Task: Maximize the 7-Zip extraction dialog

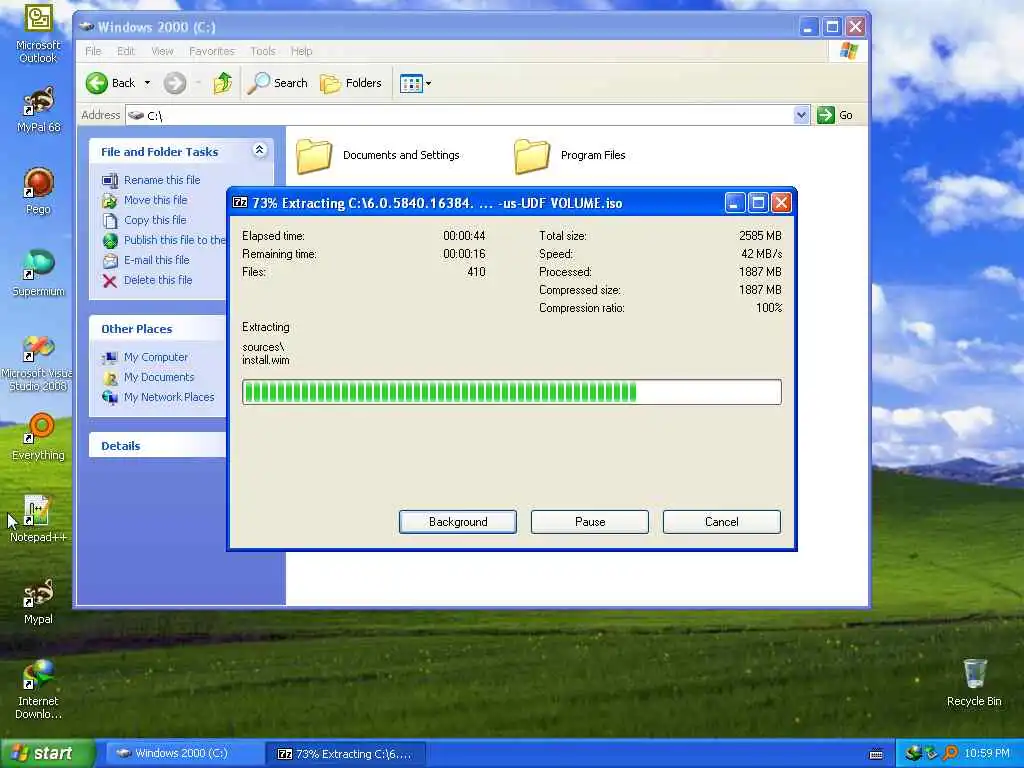Action: coord(758,203)
